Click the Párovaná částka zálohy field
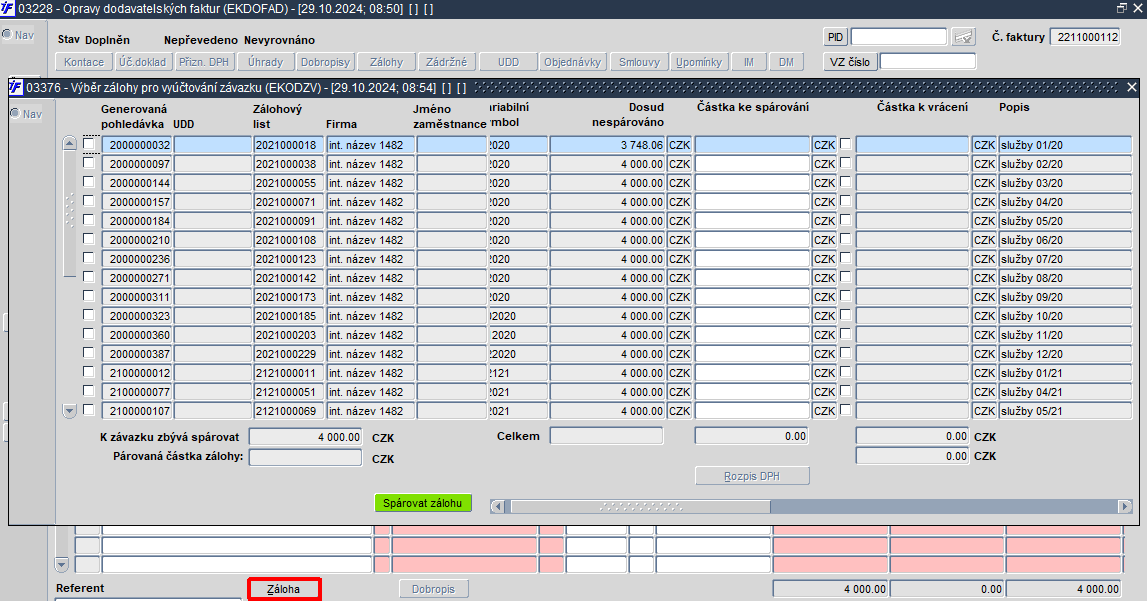This screenshot has height=601, width=1147. [305, 458]
